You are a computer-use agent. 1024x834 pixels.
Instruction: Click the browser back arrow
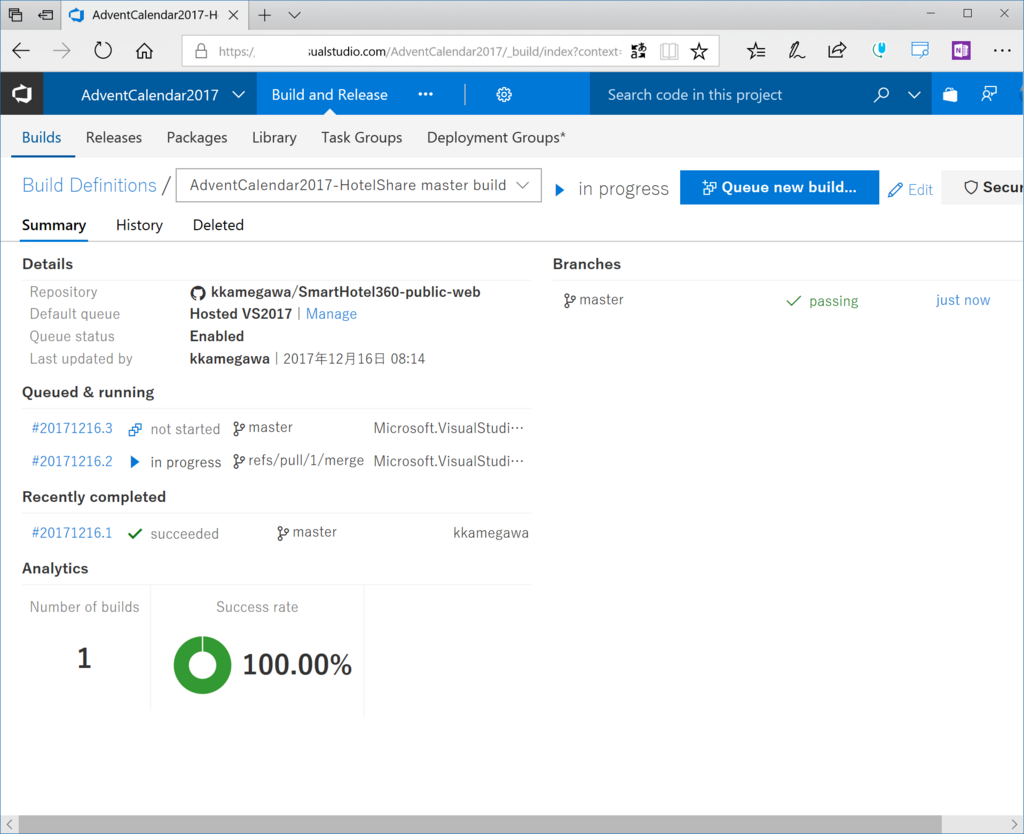pos(22,51)
